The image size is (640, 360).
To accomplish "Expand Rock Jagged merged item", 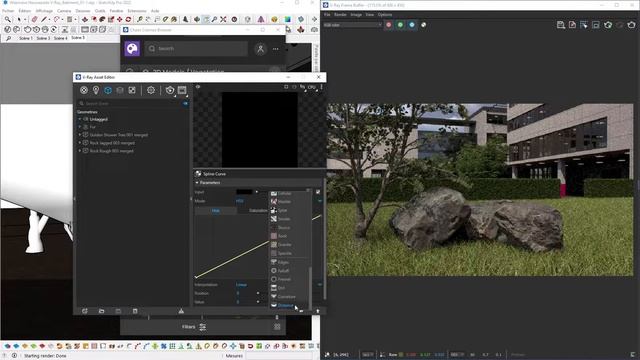I will tap(80, 143).
